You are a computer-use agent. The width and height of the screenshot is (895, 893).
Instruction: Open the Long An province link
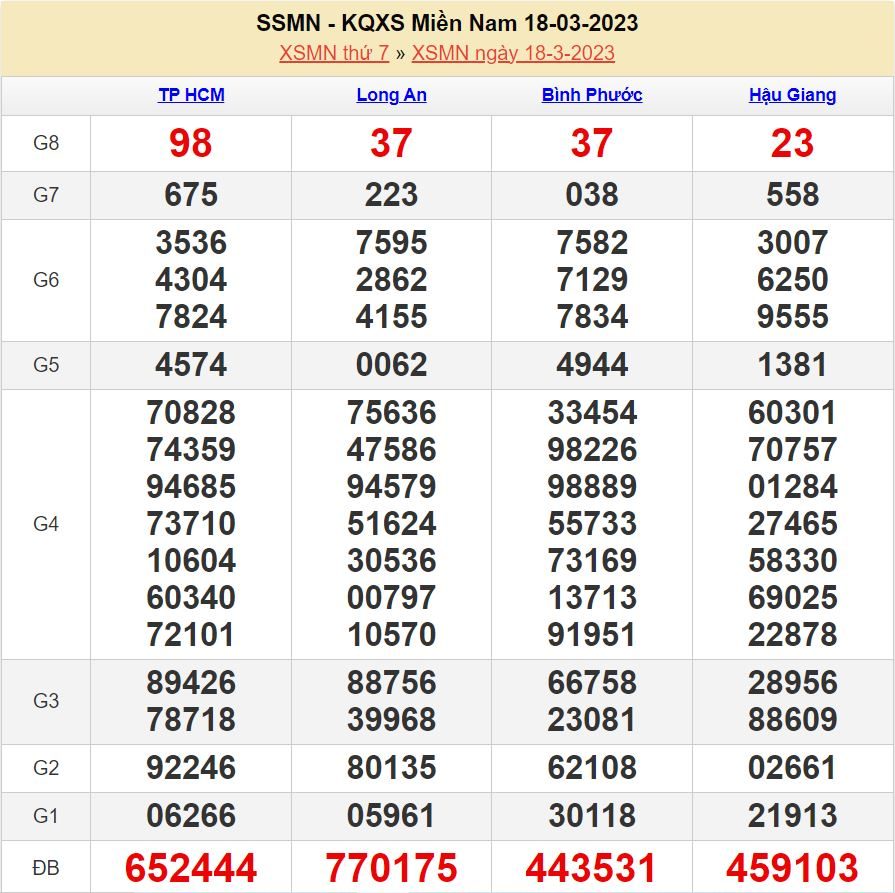tap(392, 95)
